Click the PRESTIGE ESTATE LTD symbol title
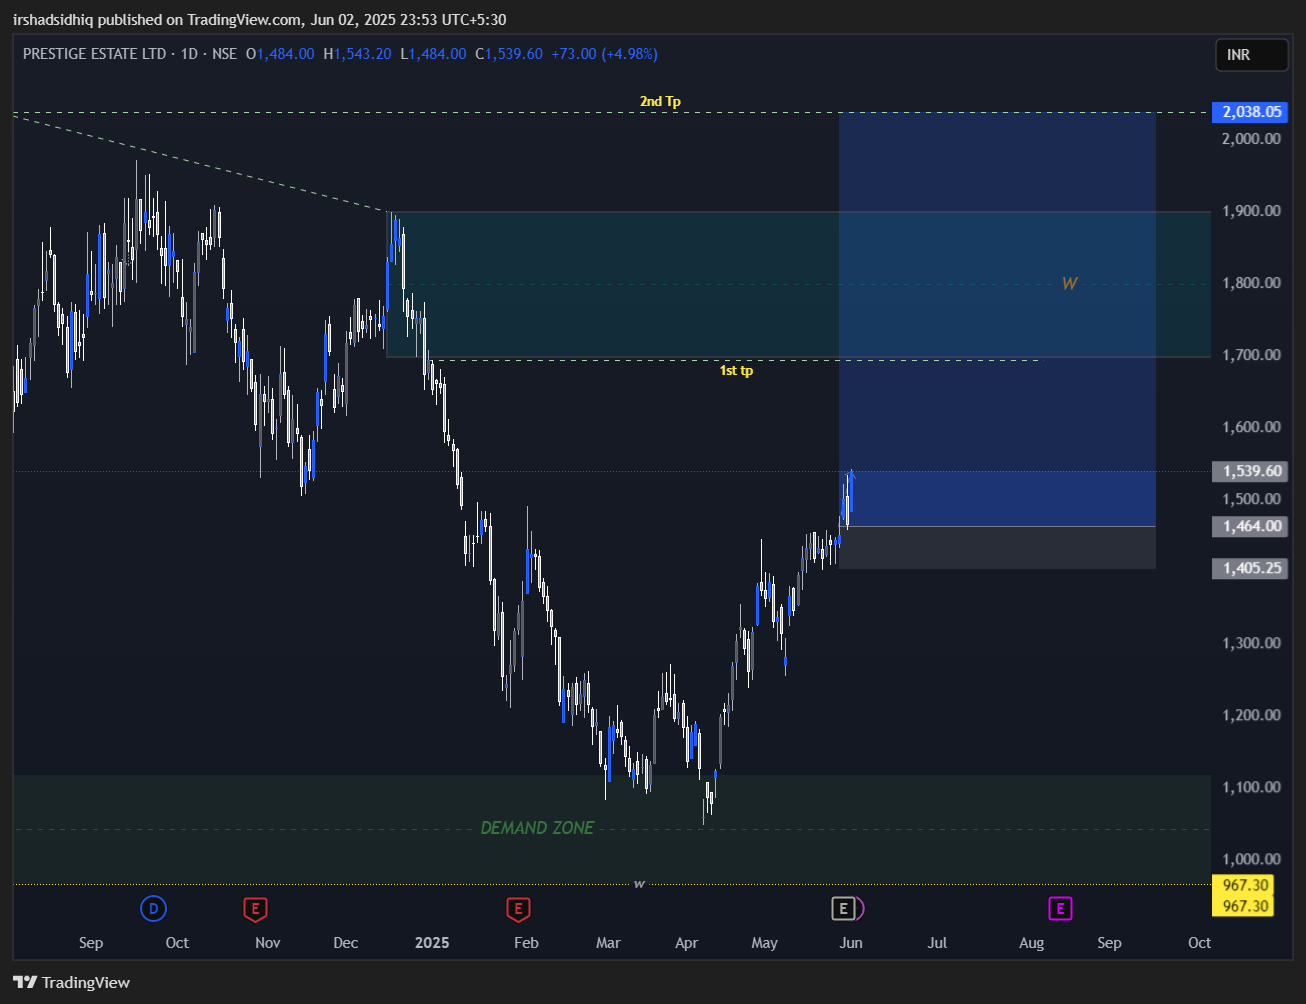This screenshot has height=1004, width=1306. coord(94,54)
